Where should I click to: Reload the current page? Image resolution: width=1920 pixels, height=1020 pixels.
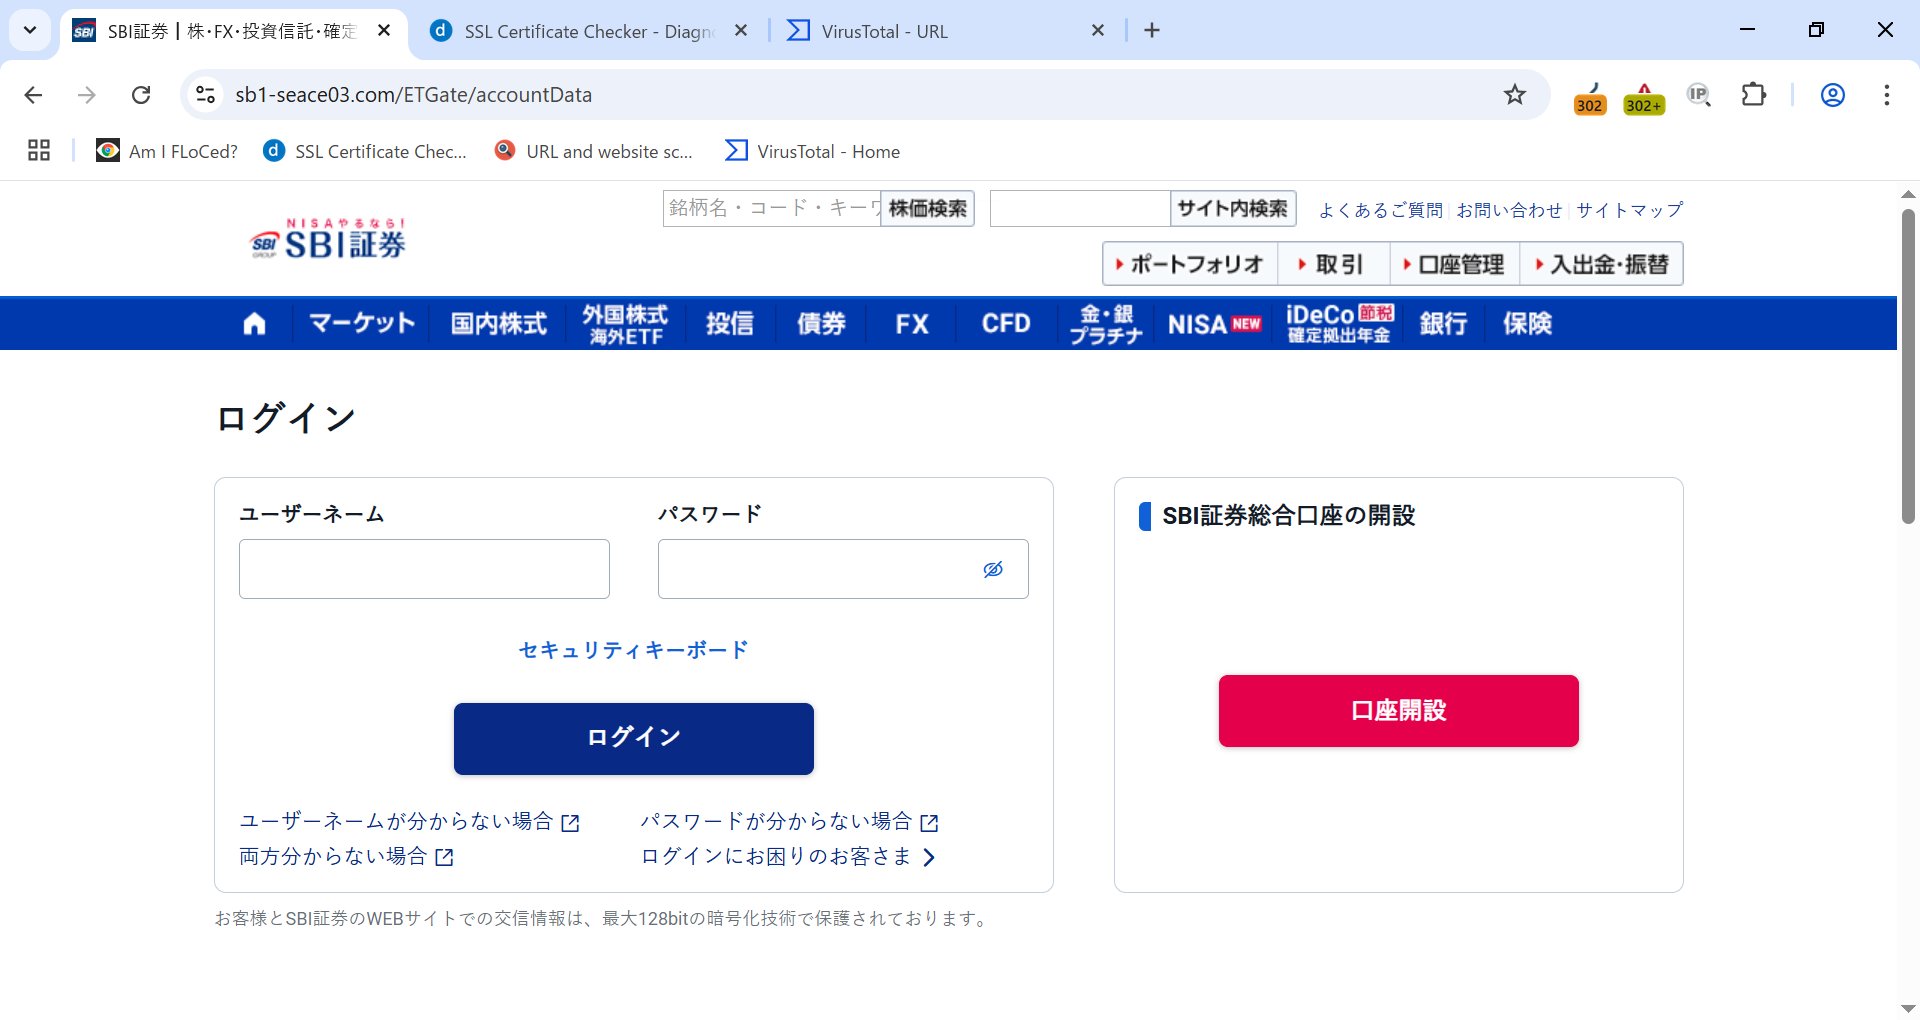141,95
